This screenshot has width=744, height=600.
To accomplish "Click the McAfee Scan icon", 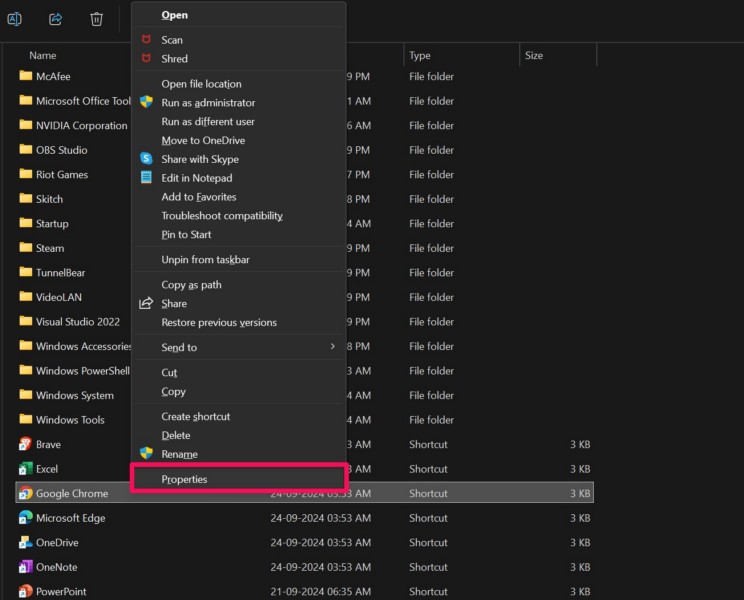I will click(x=146, y=40).
